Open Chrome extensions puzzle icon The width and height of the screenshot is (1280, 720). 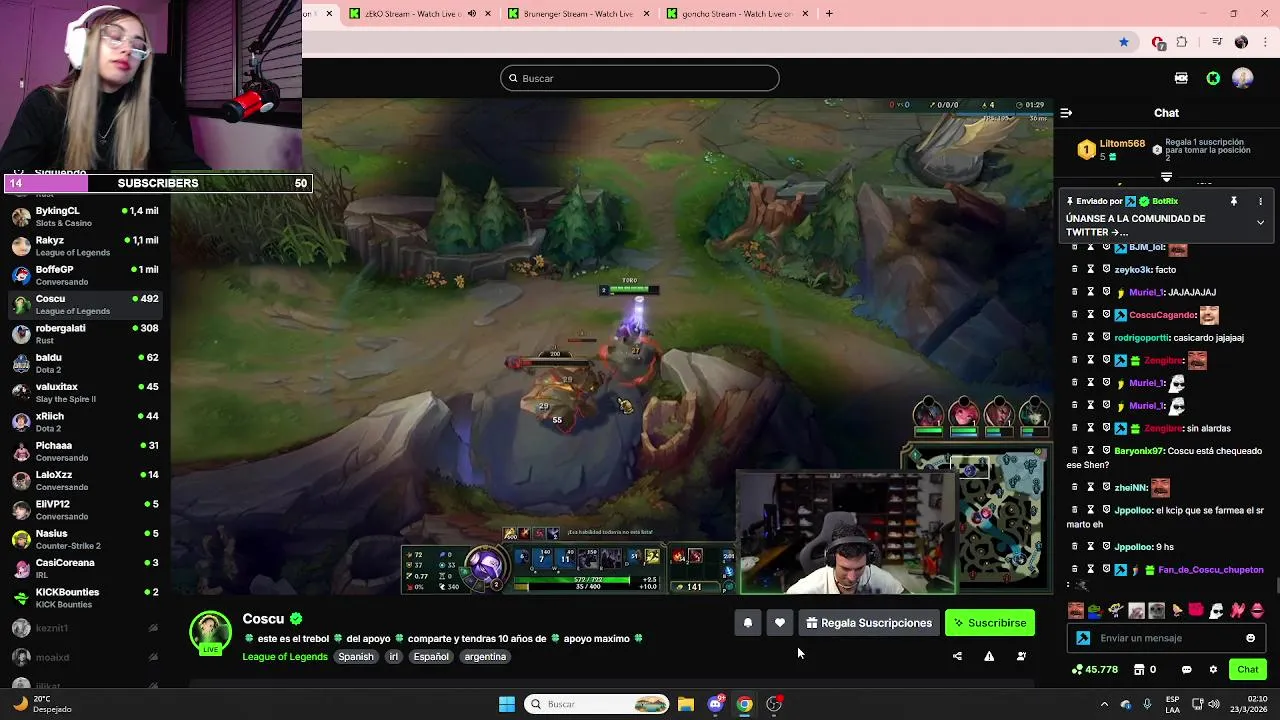(1182, 42)
